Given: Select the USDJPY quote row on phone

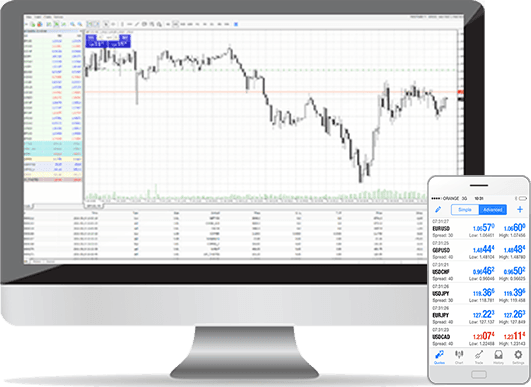Looking at the screenshot, I should 479,294.
